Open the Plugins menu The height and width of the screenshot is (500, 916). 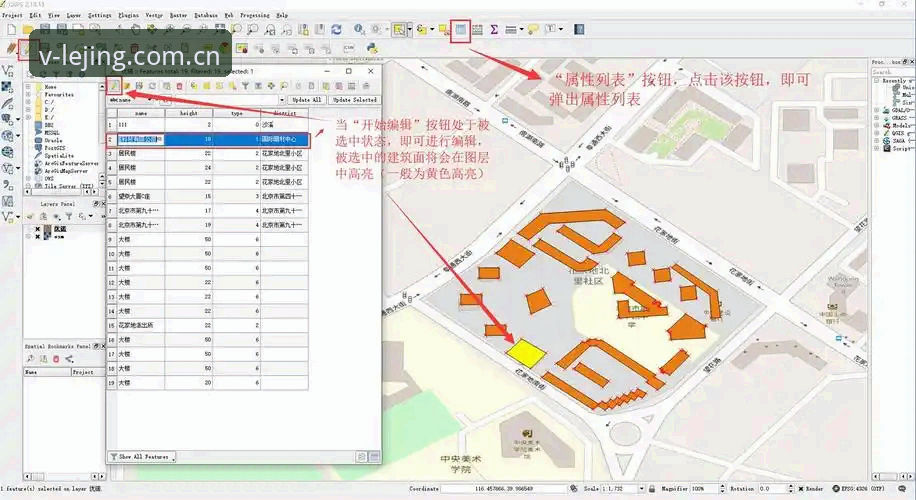(x=128, y=15)
